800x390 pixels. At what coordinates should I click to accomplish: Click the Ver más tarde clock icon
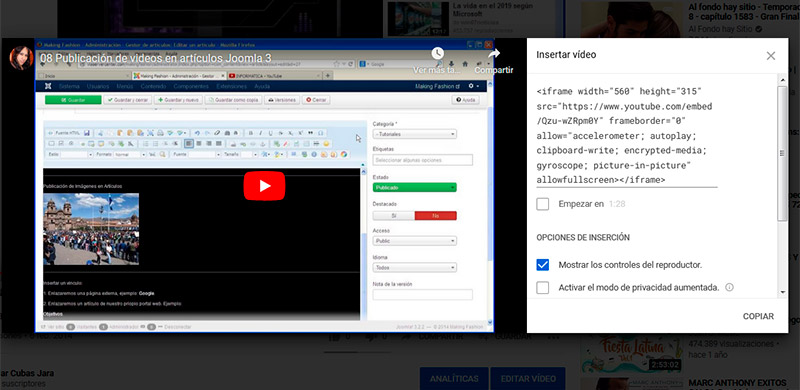[x=437, y=53]
